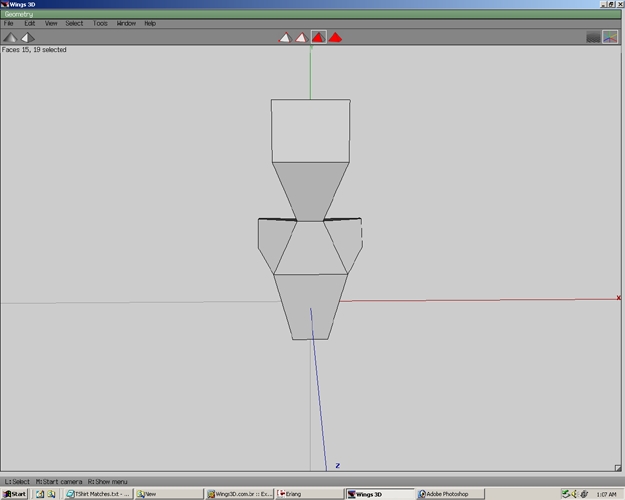Switch to the New taskbar window
Image resolution: width=625 pixels, height=500 pixels.
point(169,494)
